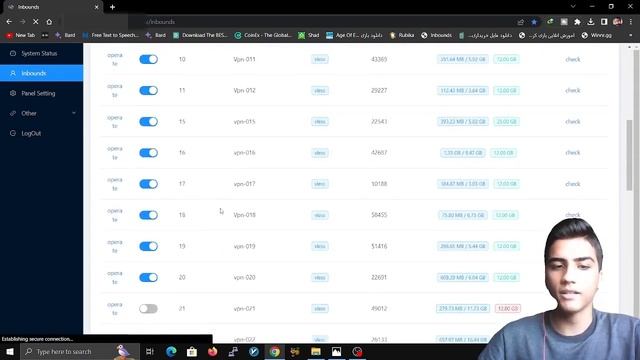
Task: Bookmark this page with the star icon
Action: [534, 22]
